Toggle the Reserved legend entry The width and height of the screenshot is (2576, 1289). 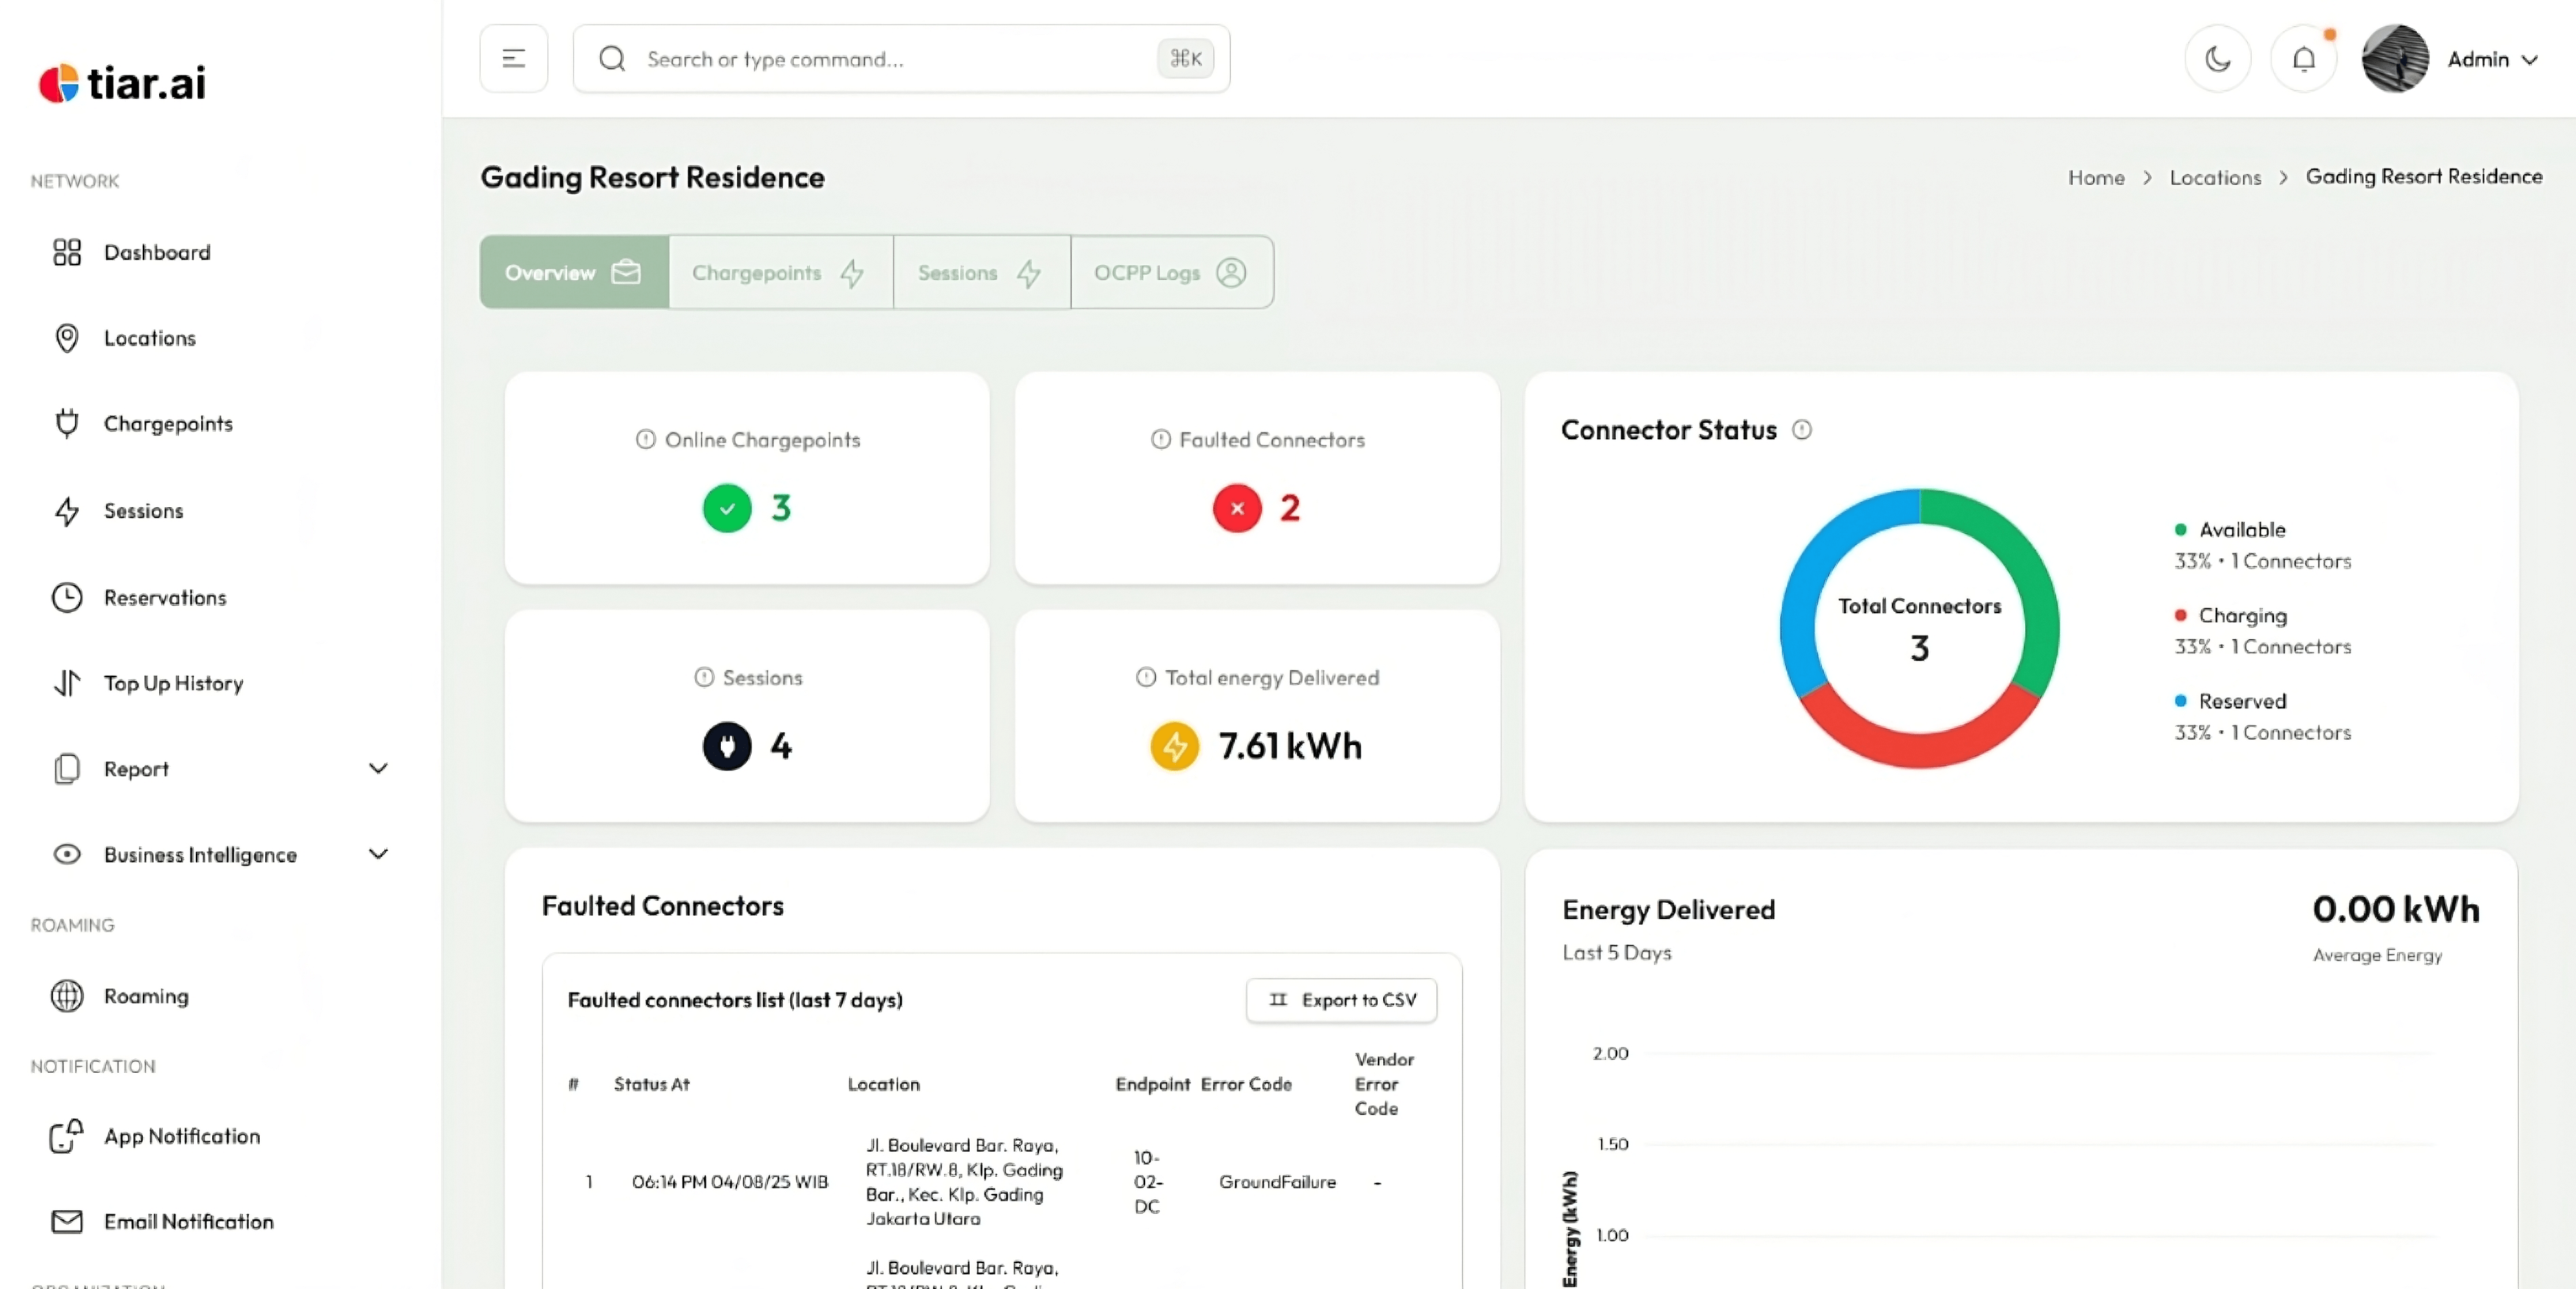[x=2241, y=701]
